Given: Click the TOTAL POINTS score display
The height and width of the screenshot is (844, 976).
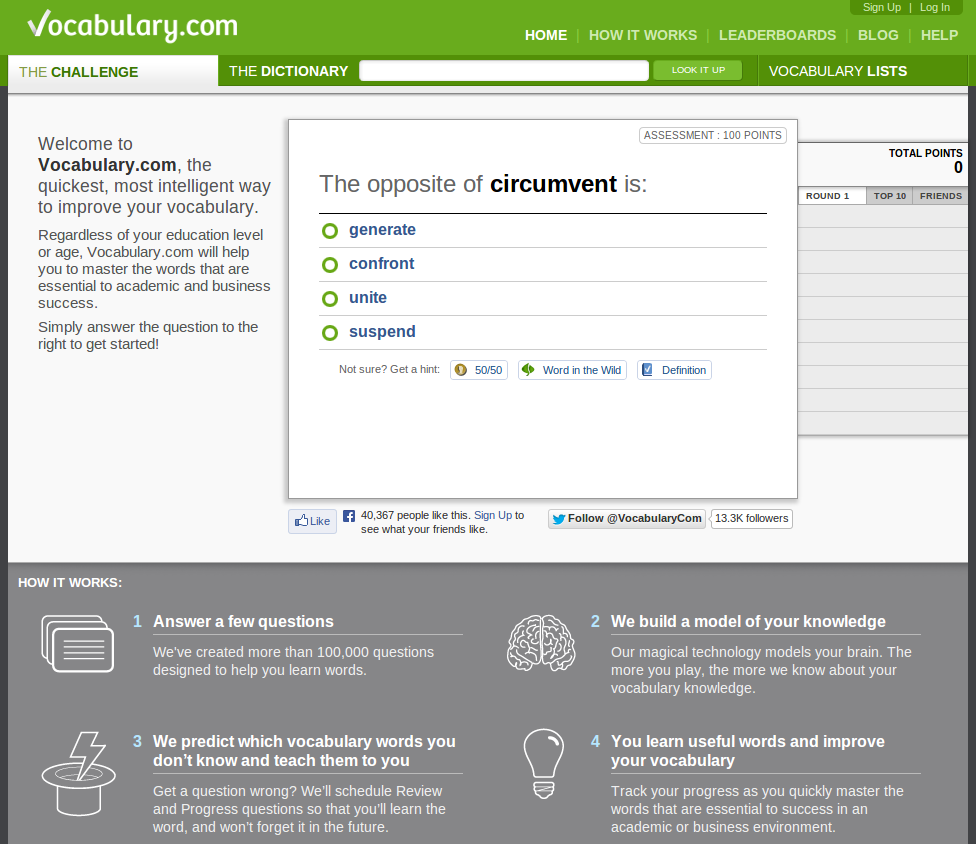Looking at the screenshot, I should point(925,161).
